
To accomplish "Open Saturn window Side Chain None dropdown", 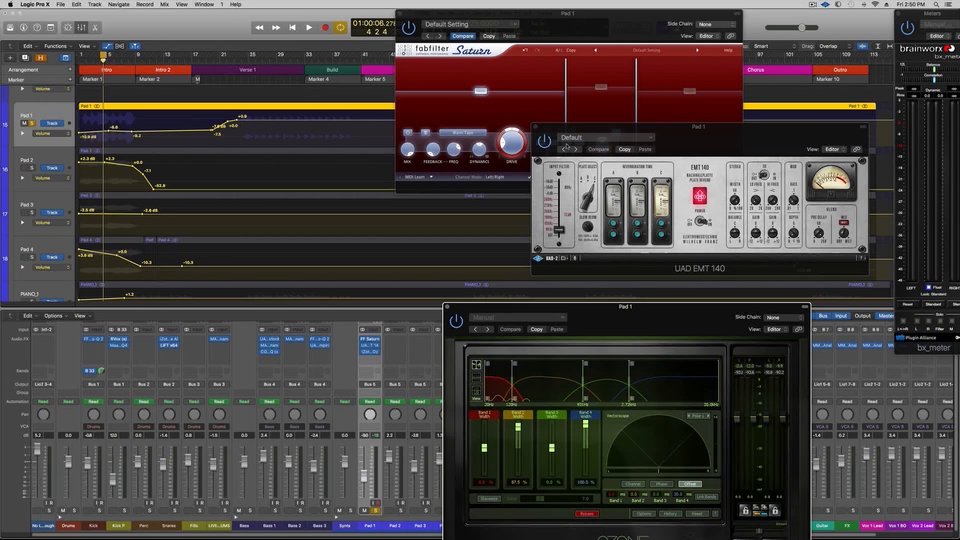I will (716, 24).
